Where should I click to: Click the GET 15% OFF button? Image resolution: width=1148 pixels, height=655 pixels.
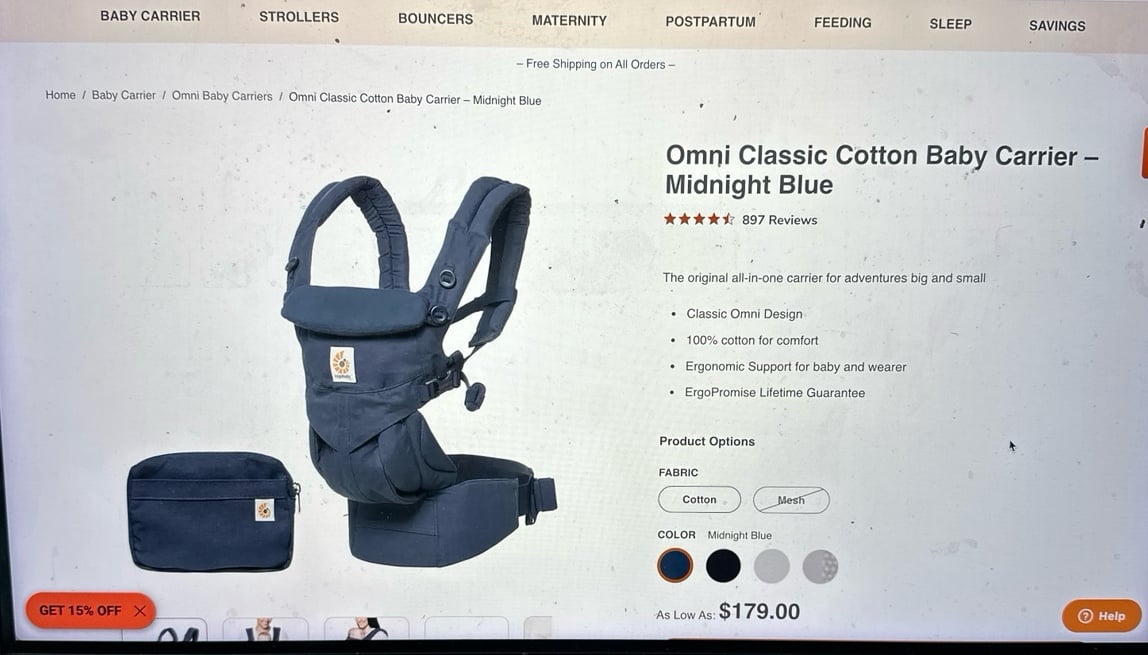pyautogui.click(x=80, y=610)
